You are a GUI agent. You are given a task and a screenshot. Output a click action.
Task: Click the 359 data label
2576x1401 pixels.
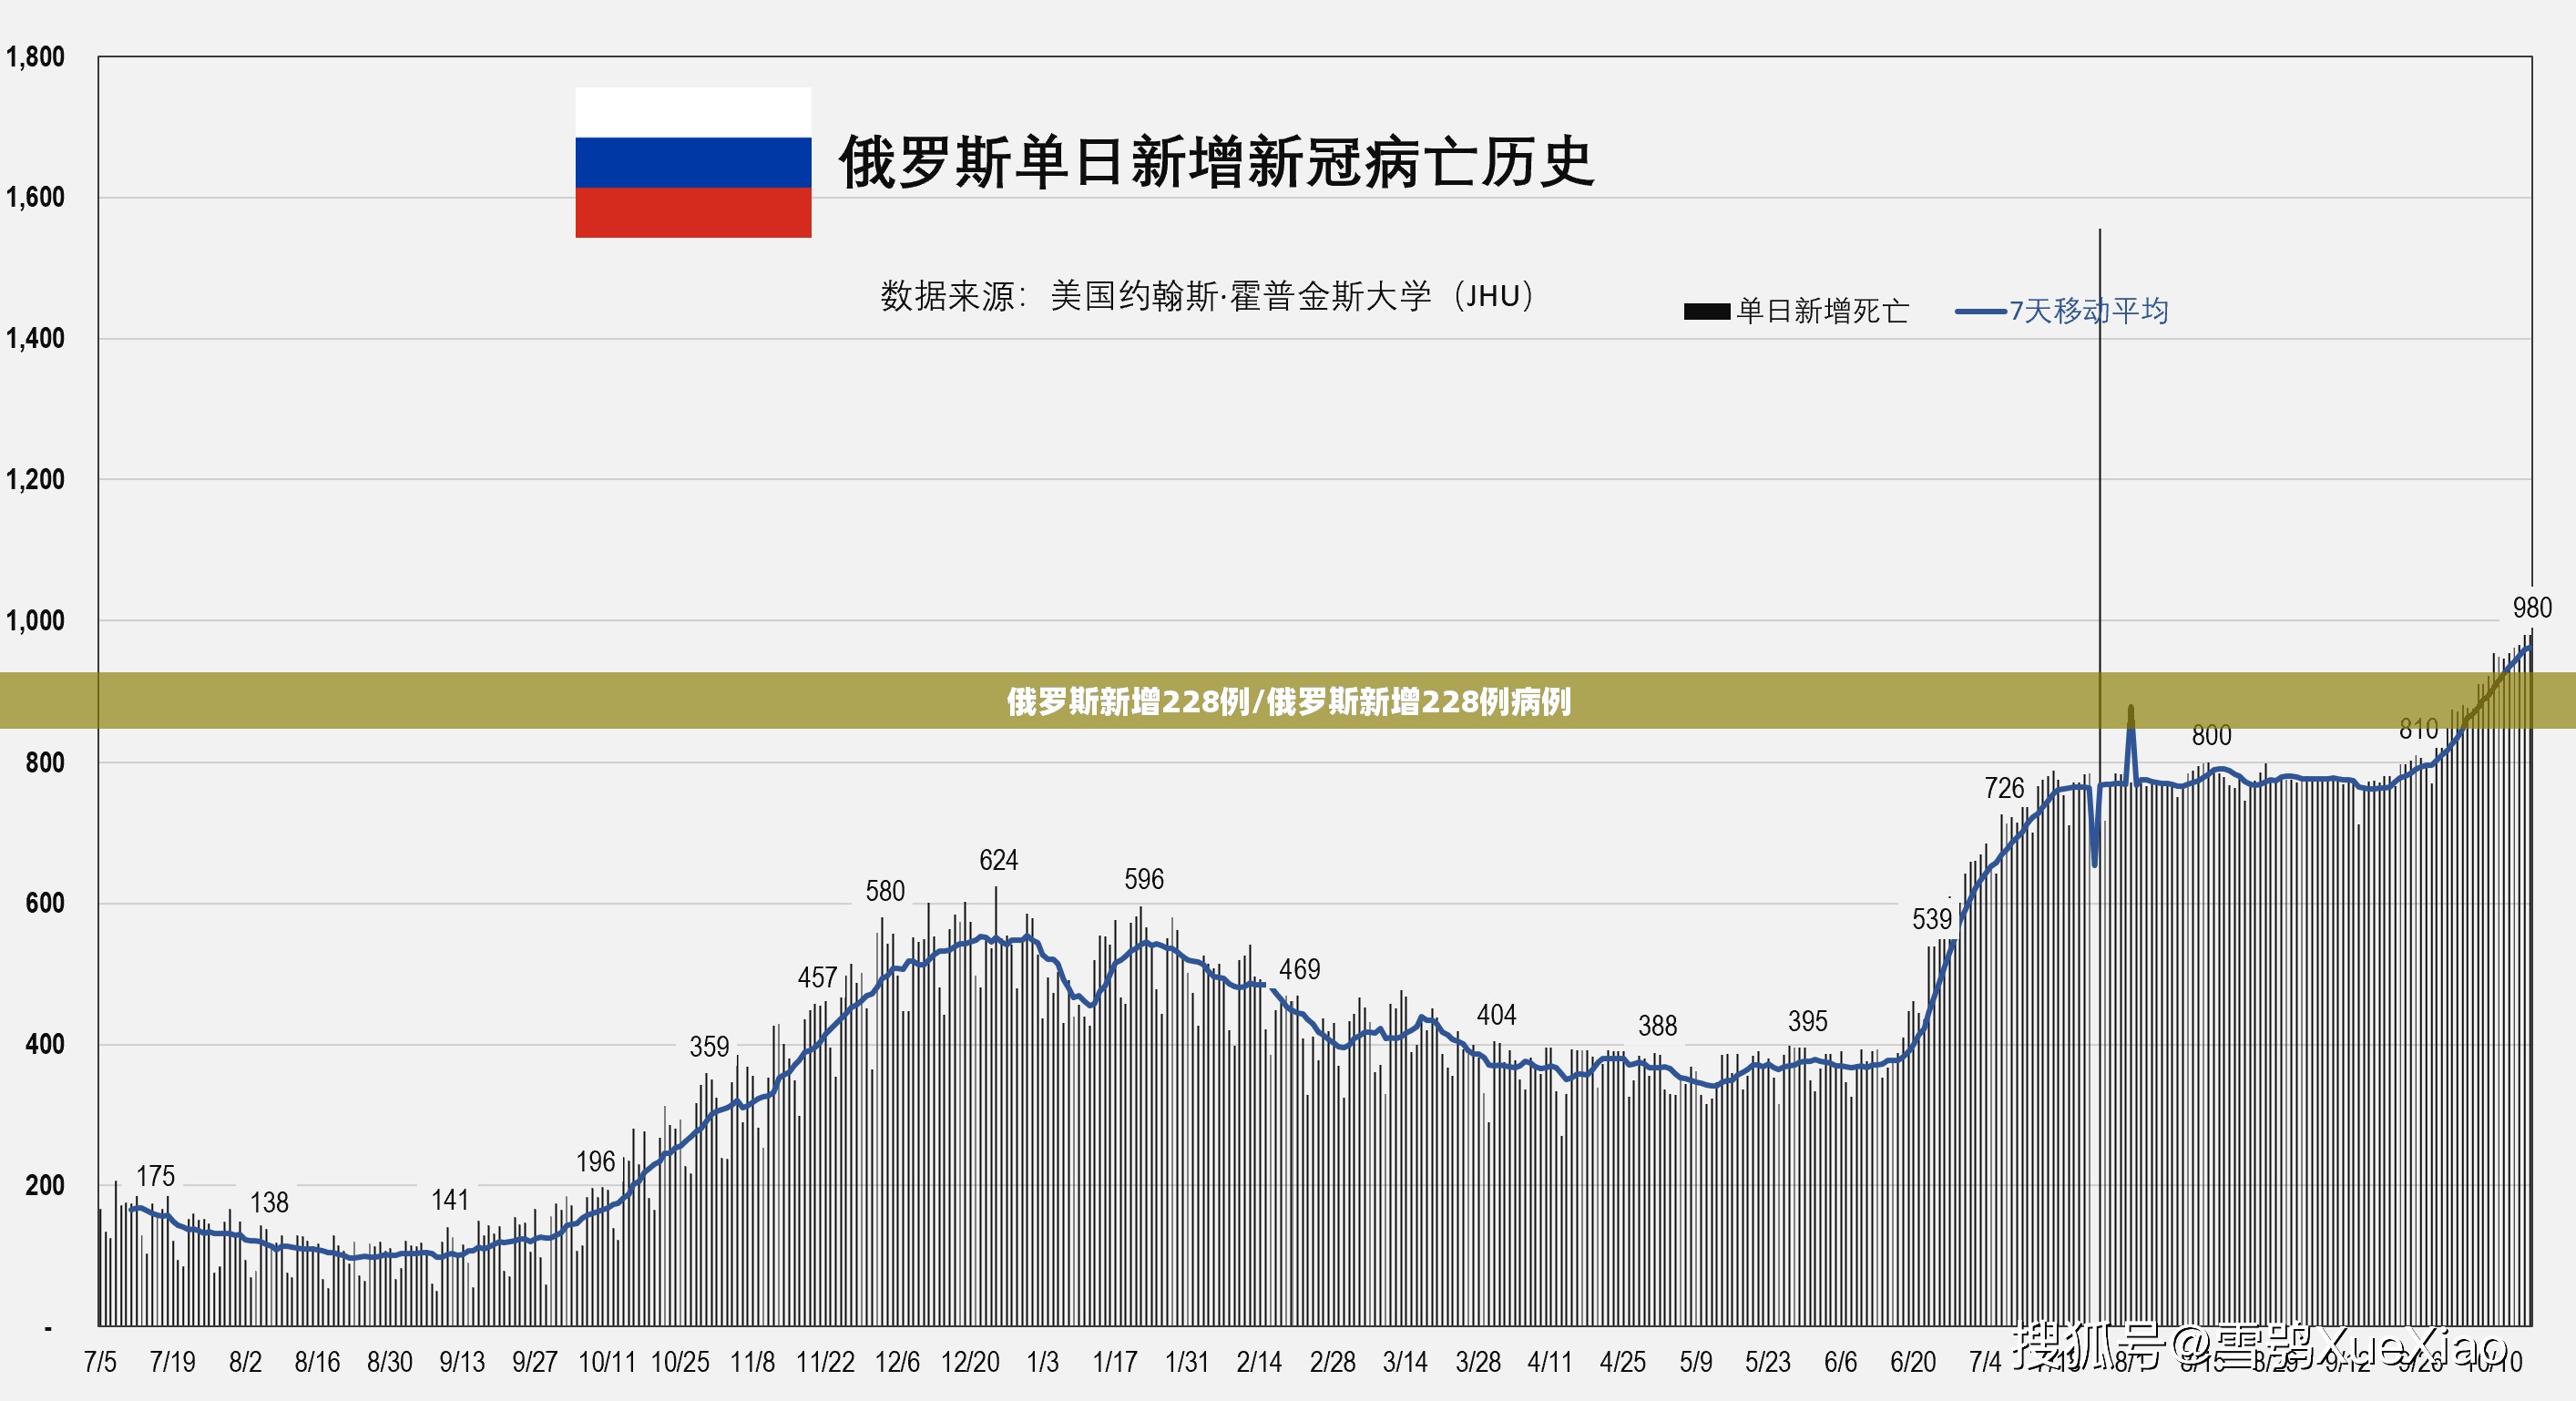pyautogui.click(x=709, y=1047)
